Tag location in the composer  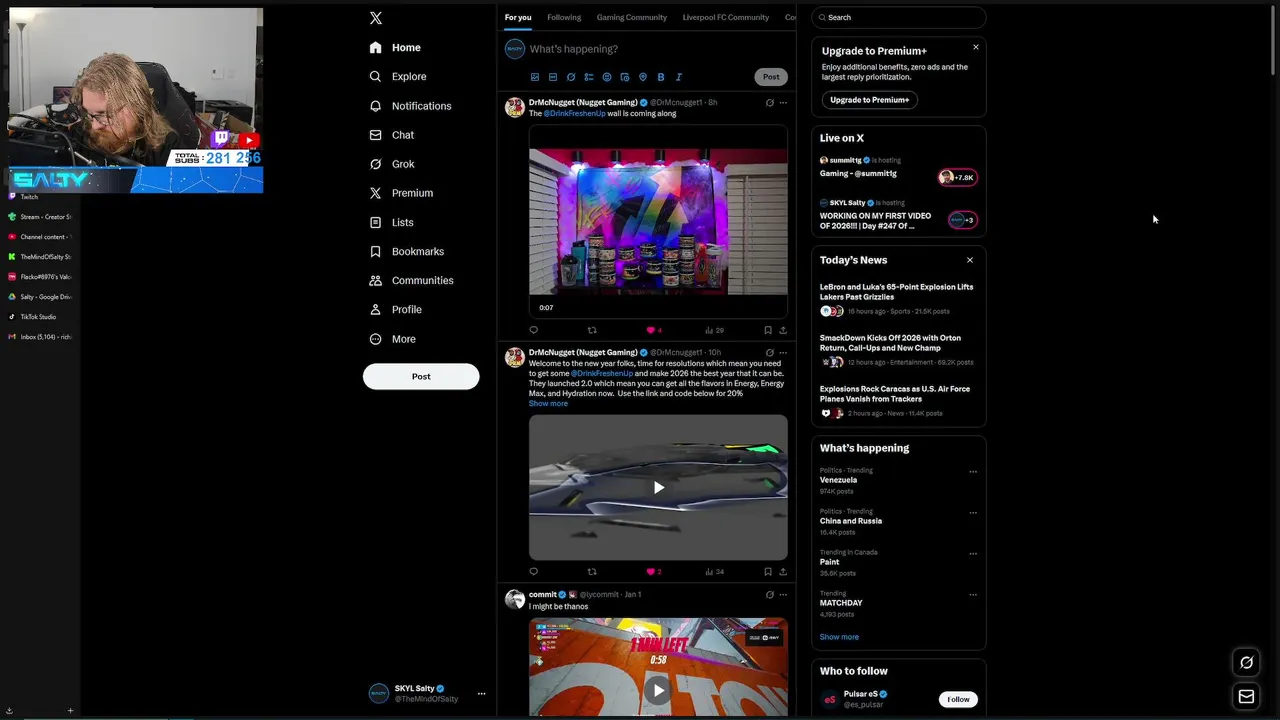[643, 77]
